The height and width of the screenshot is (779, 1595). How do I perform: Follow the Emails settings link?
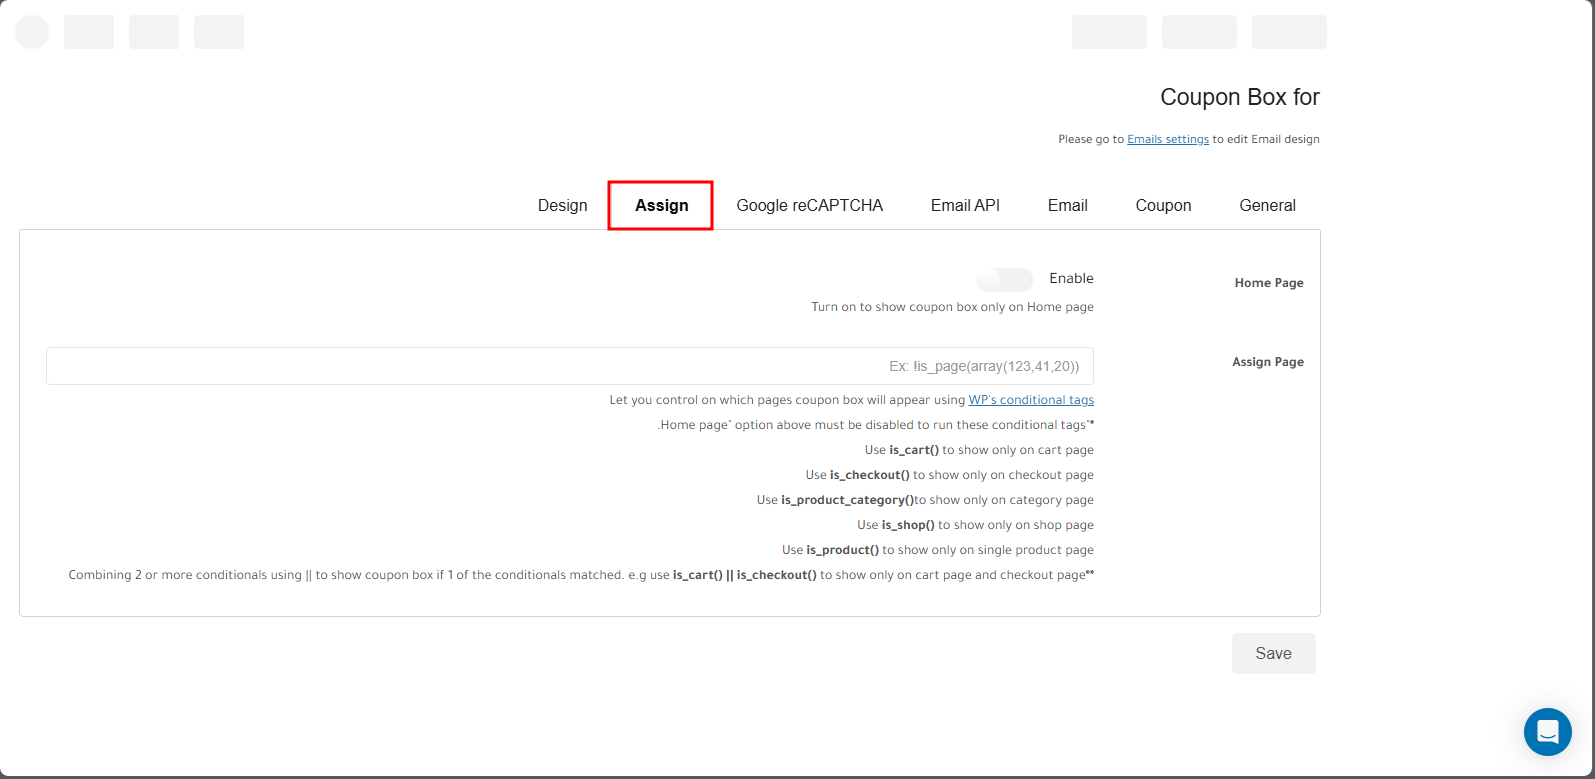click(1167, 140)
